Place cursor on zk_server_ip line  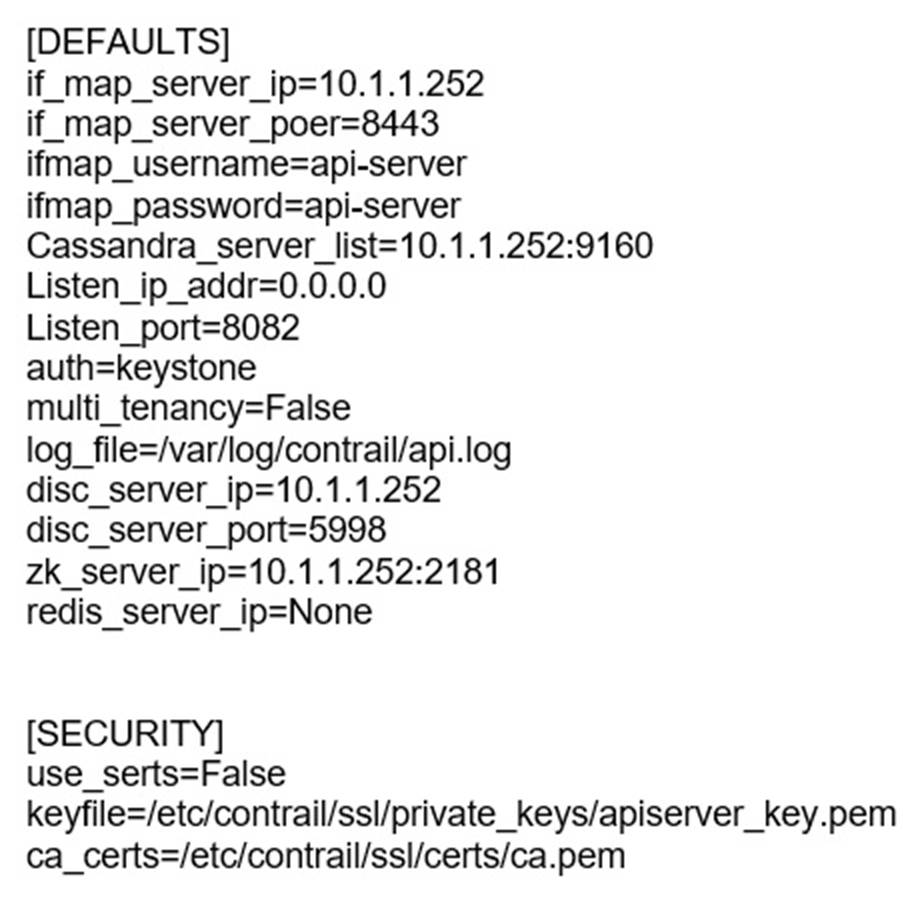pos(262,572)
